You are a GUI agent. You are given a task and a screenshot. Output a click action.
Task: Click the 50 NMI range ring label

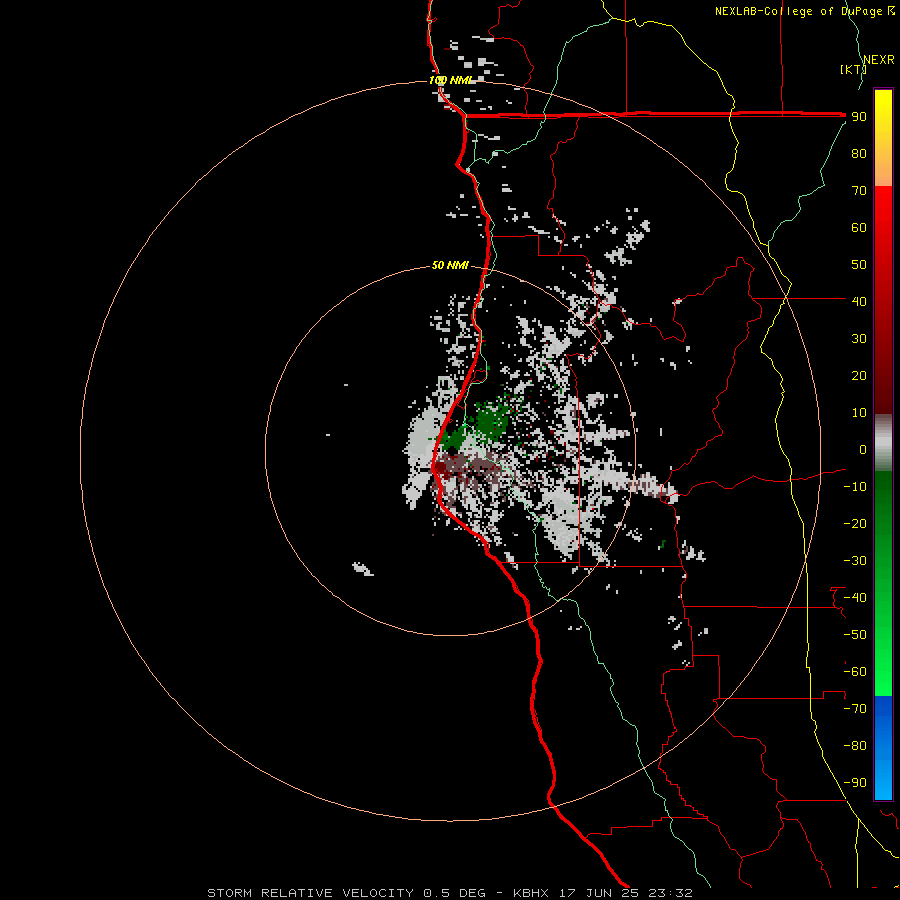[x=450, y=265]
